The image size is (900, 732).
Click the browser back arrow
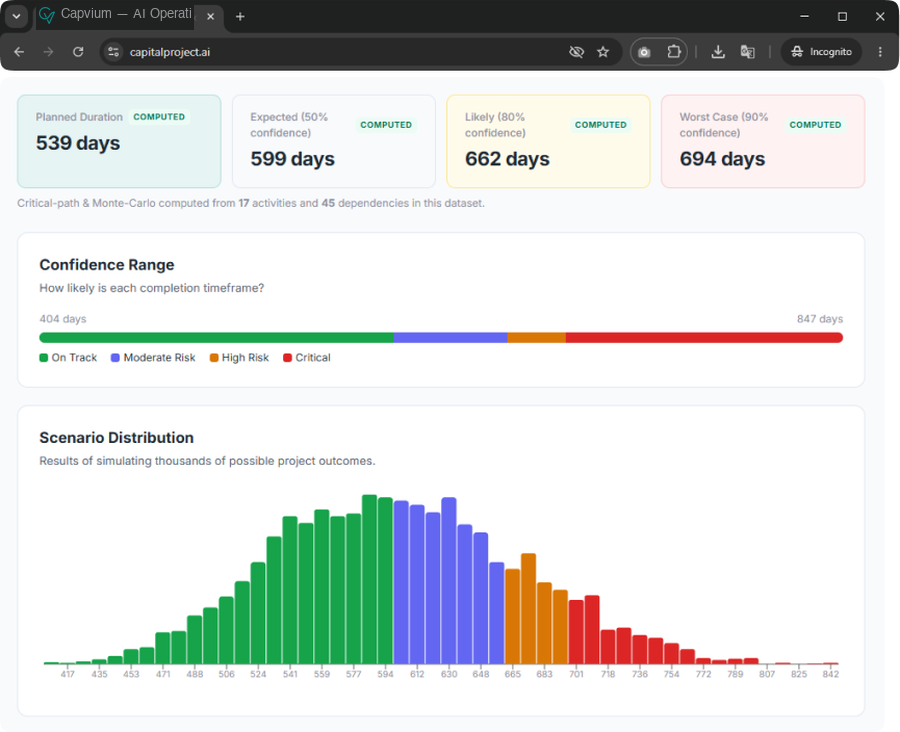(x=19, y=52)
